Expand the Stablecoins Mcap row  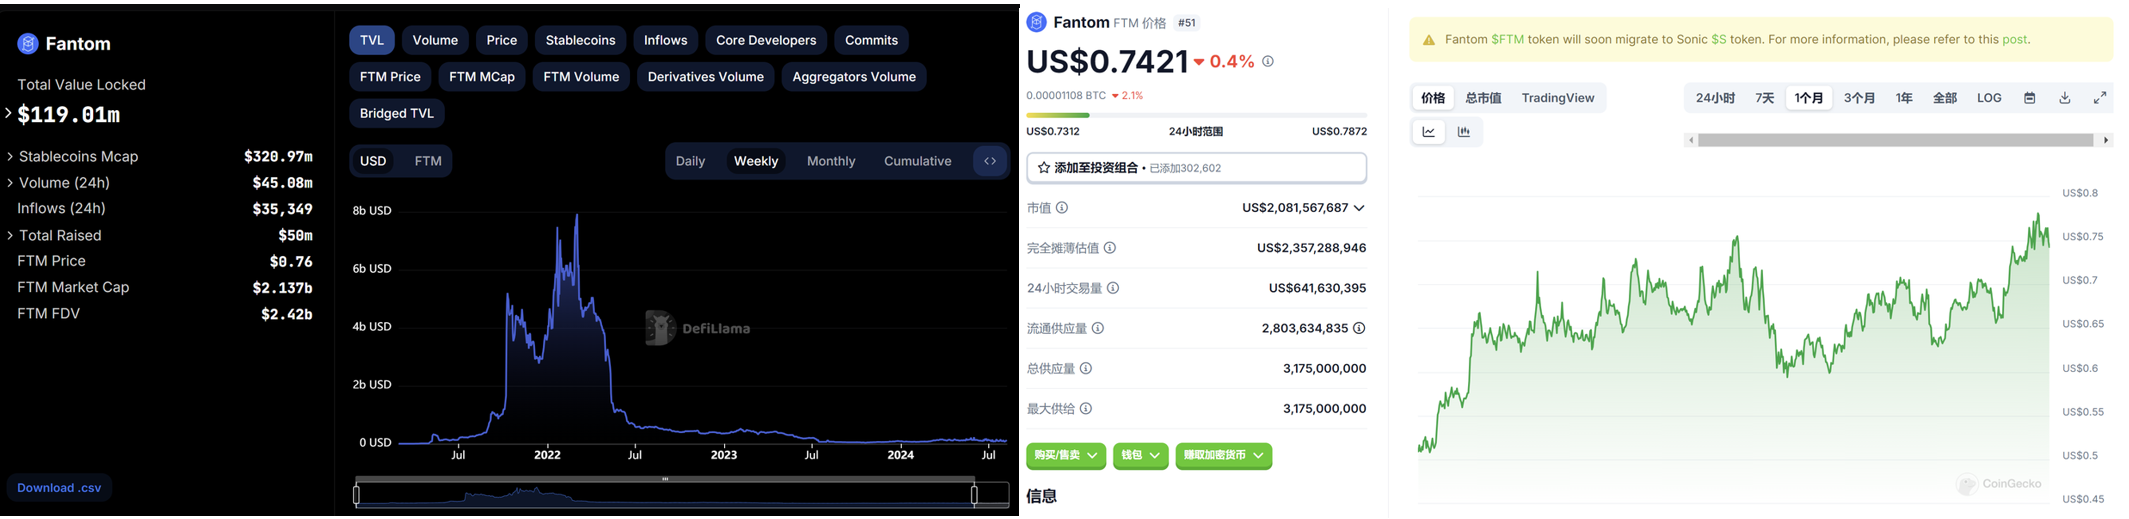point(10,157)
